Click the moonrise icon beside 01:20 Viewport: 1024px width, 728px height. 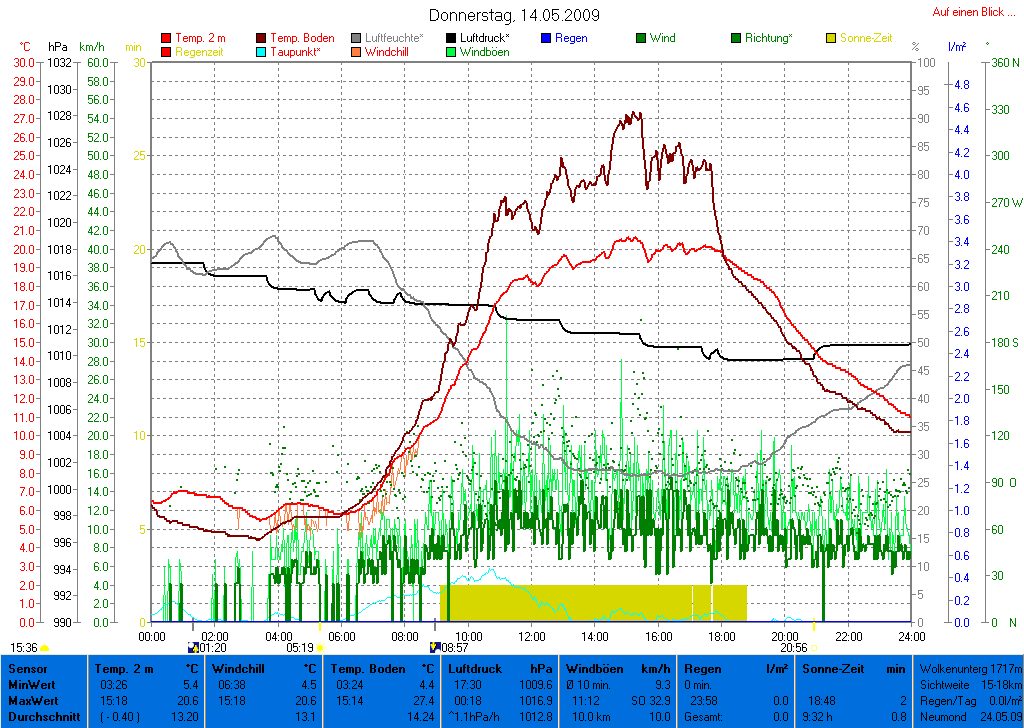tap(193, 648)
